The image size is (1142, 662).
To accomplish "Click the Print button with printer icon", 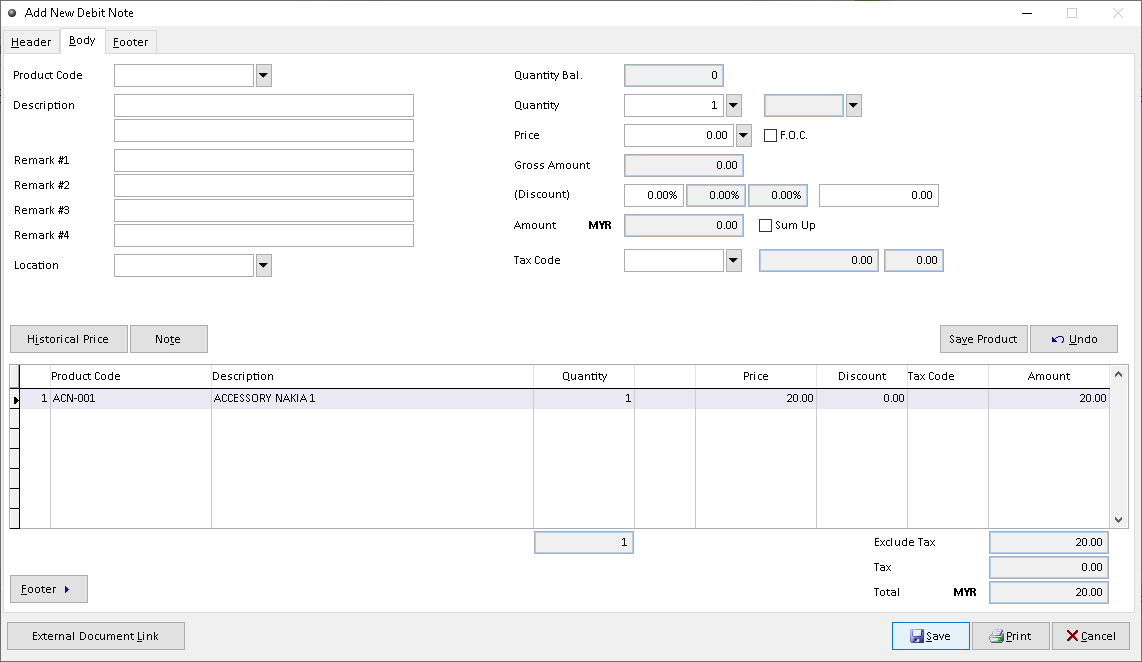I will coord(1011,636).
